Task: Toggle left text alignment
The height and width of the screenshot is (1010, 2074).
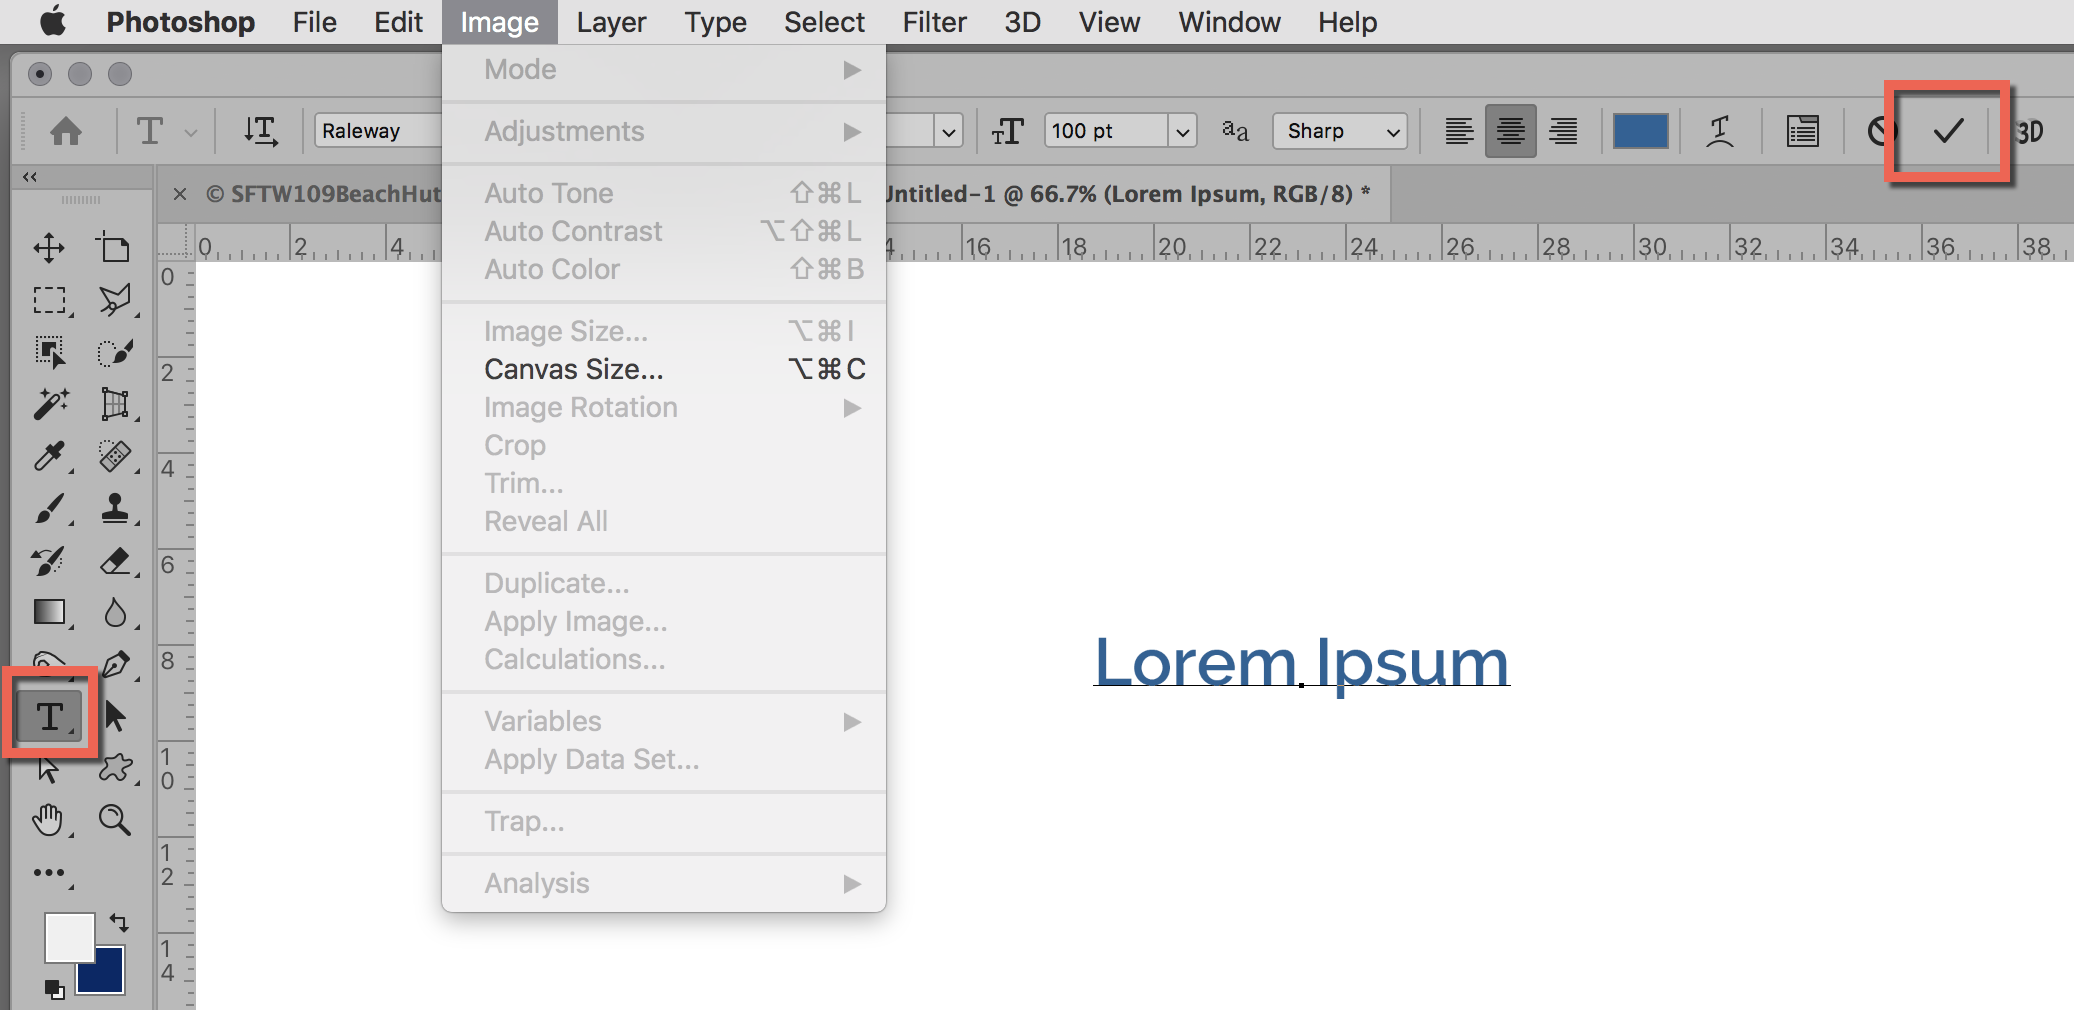Action: [x=1460, y=130]
